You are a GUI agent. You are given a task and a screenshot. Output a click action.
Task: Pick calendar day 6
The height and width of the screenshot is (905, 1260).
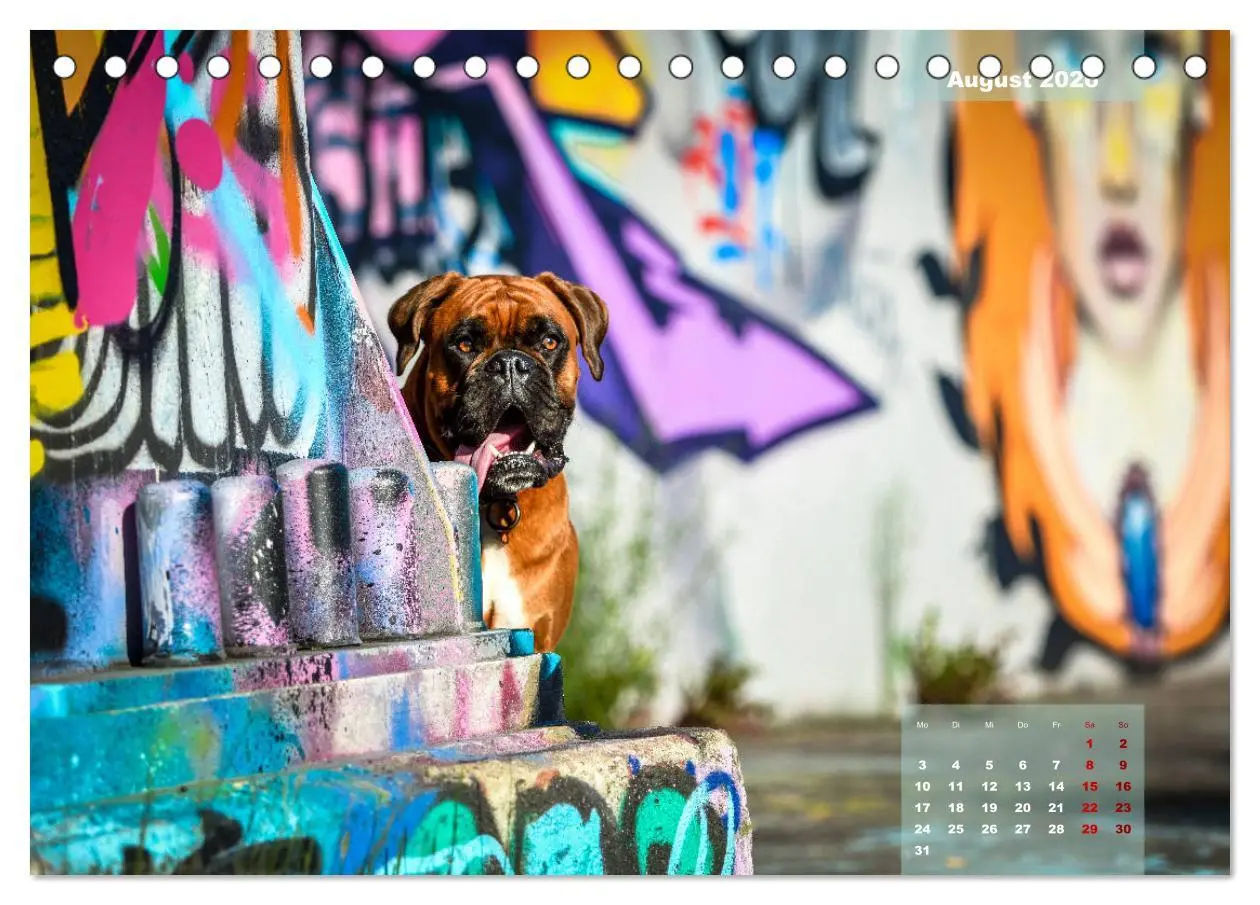tap(1022, 765)
